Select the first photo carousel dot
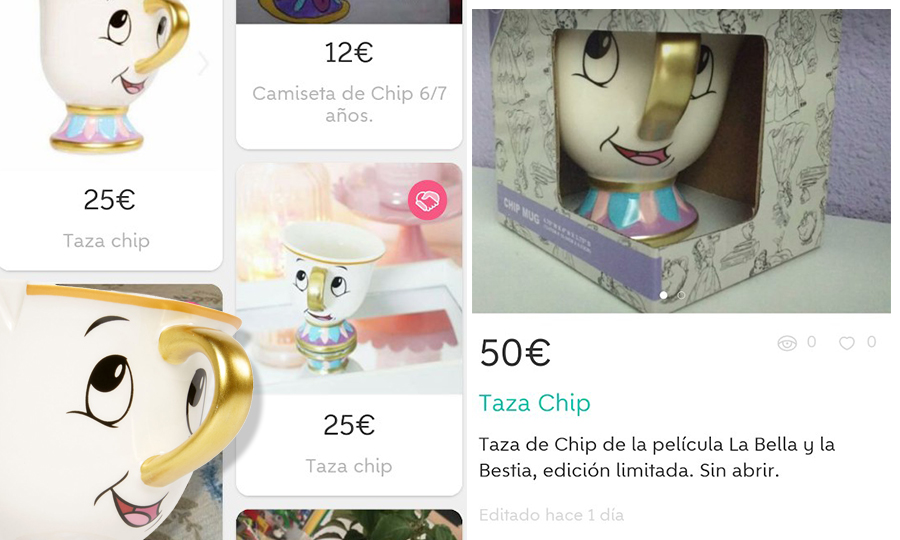 pos(664,295)
